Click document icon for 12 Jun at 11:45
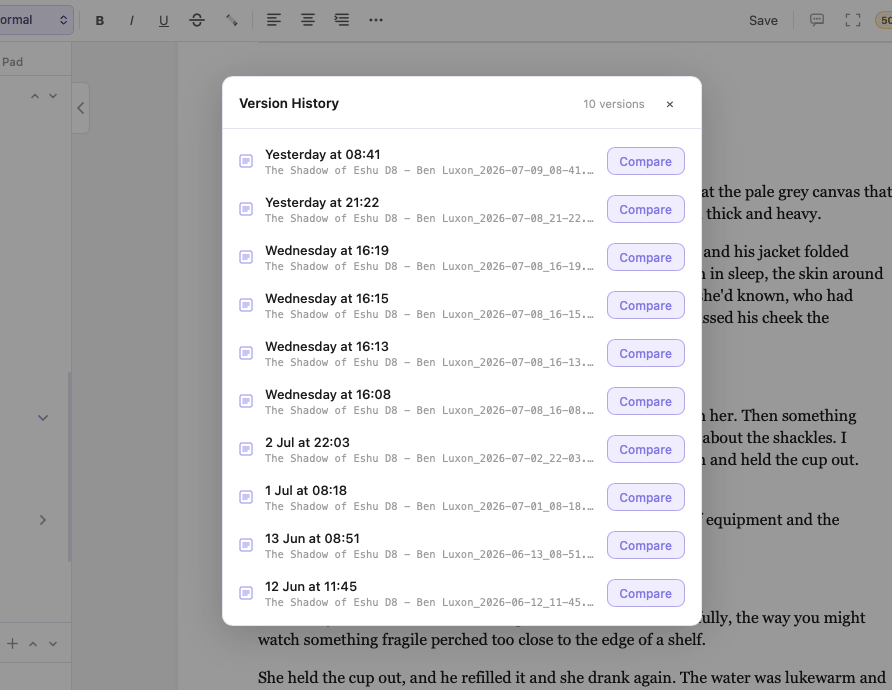The height and width of the screenshot is (690, 892). (246, 593)
